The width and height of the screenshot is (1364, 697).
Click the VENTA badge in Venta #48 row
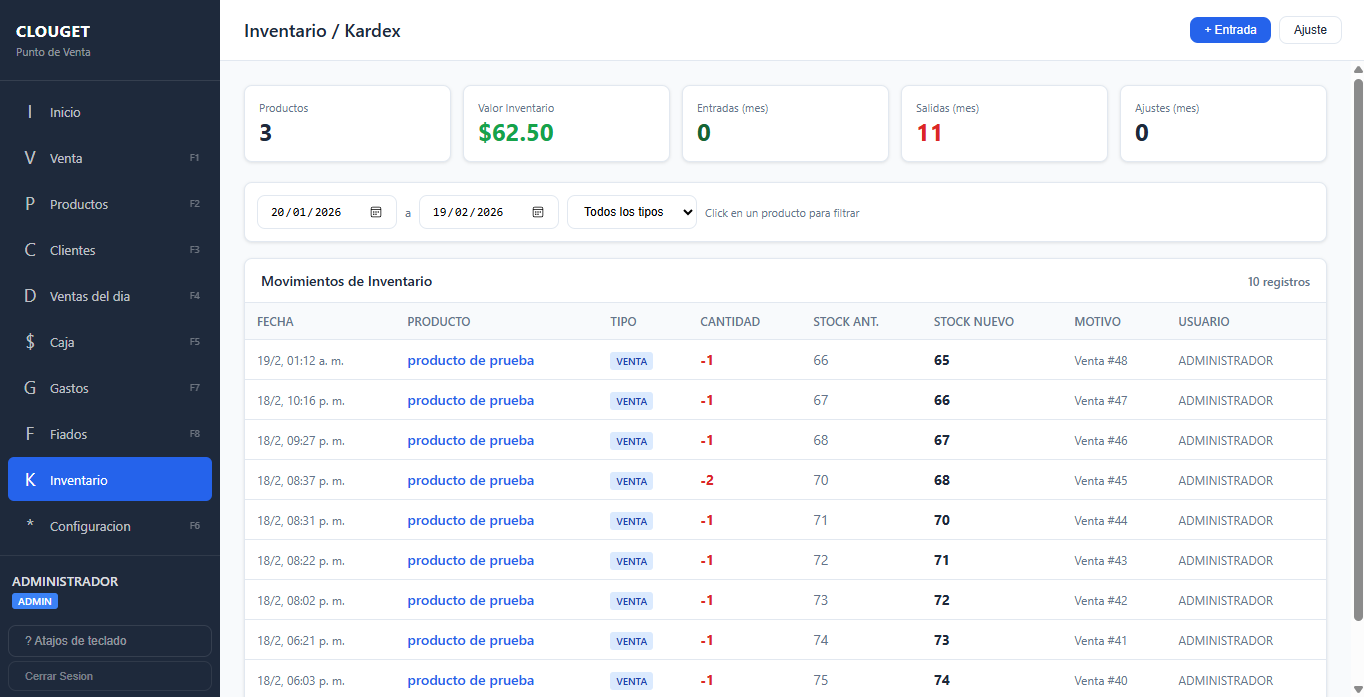631,361
